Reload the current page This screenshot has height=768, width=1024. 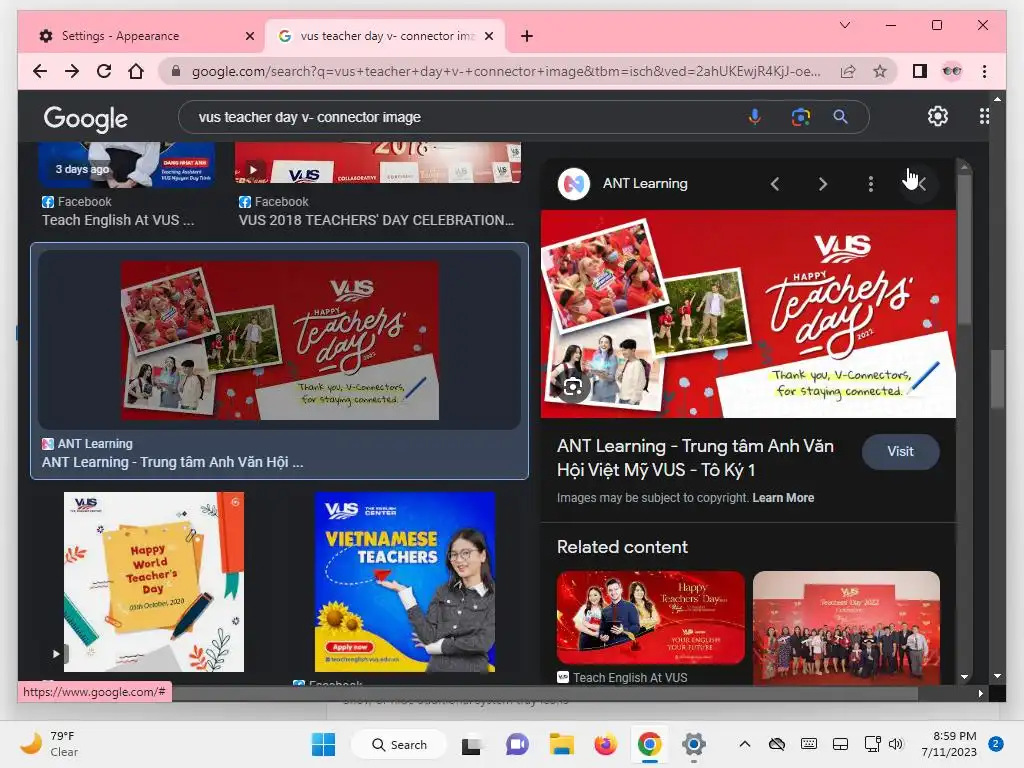click(x=104, y=71)
